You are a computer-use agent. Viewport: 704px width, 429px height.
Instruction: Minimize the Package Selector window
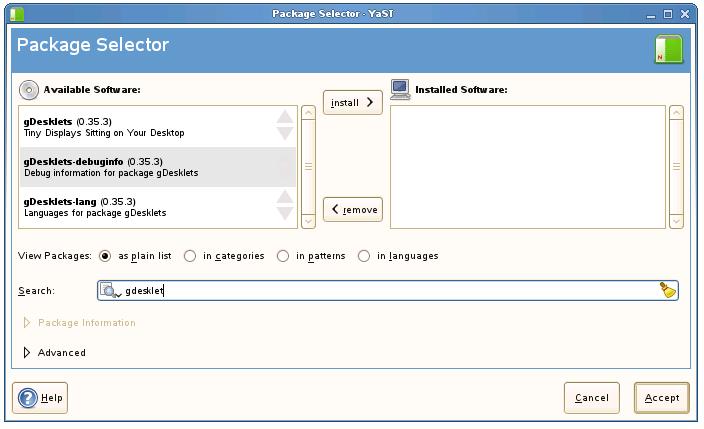651,14
